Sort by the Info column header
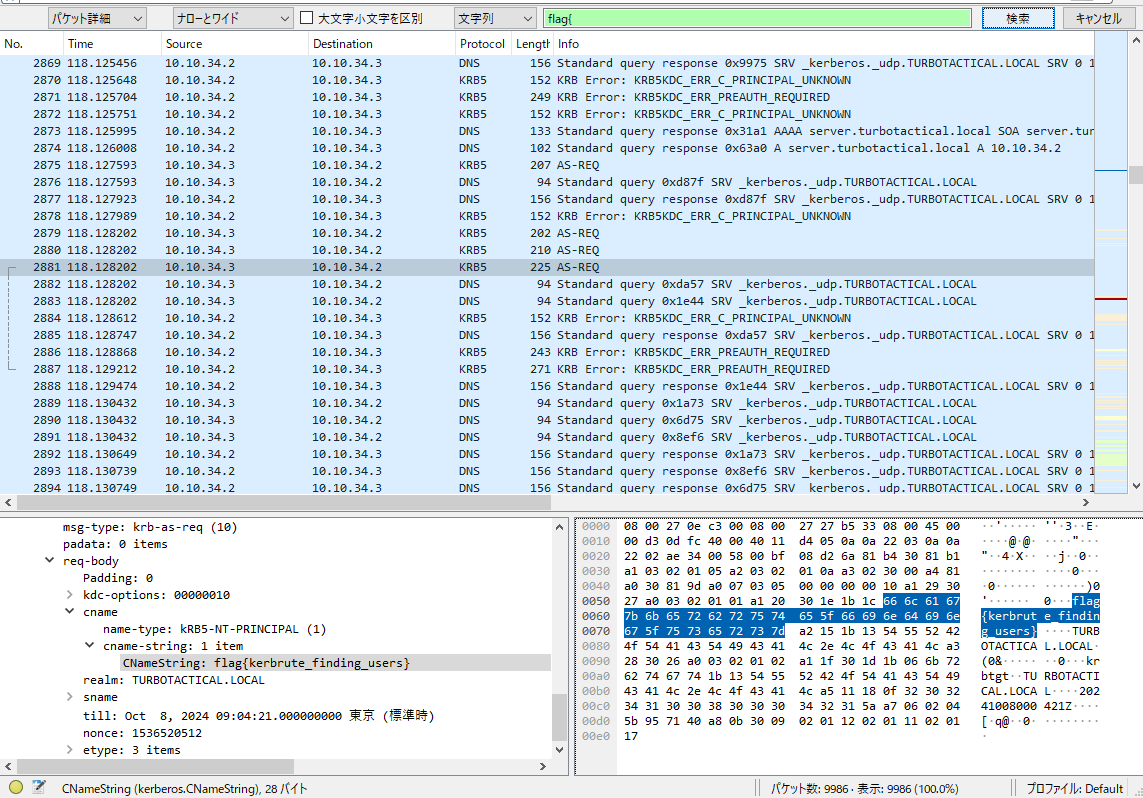The height and width of the screenshot is (798, 1143). pos(824,44)
